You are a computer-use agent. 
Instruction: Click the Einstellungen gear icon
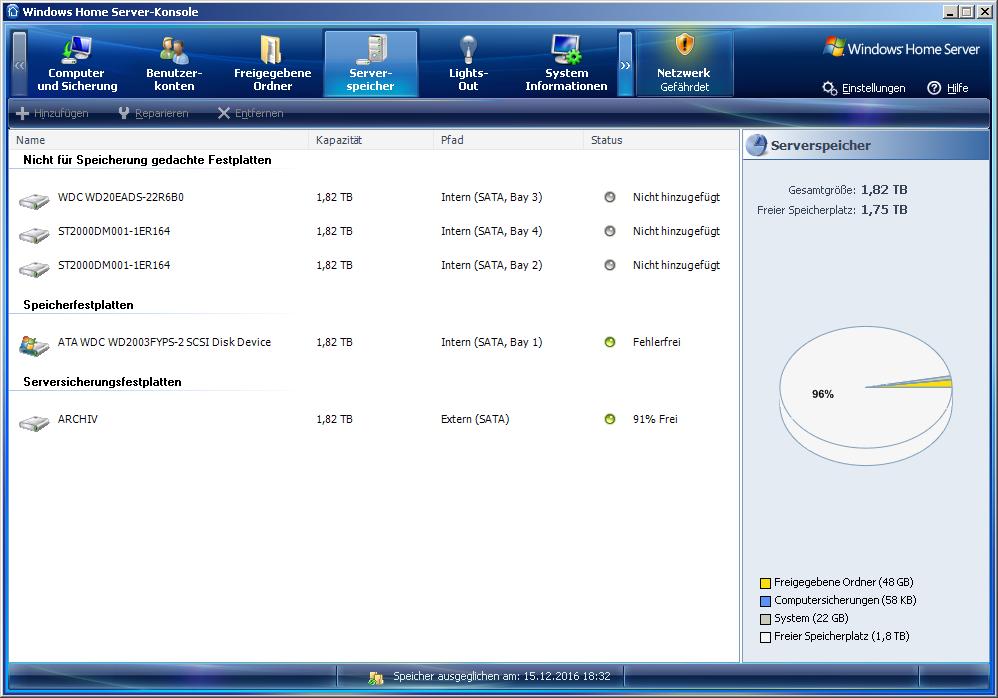coord(829,88)
